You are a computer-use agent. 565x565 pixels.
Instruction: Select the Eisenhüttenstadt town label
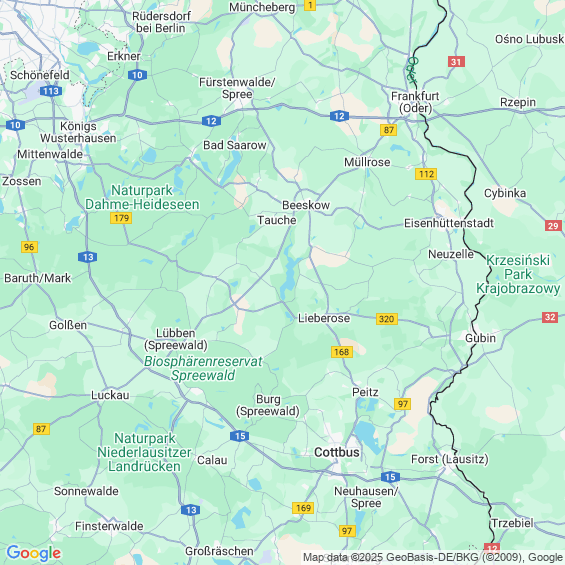(449, 223)
